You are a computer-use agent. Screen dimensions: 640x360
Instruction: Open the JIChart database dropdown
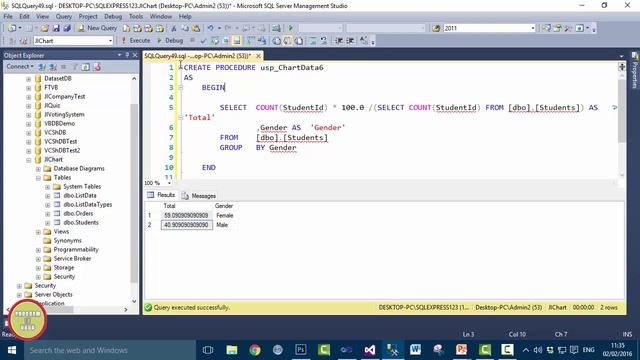coord(110,41)
